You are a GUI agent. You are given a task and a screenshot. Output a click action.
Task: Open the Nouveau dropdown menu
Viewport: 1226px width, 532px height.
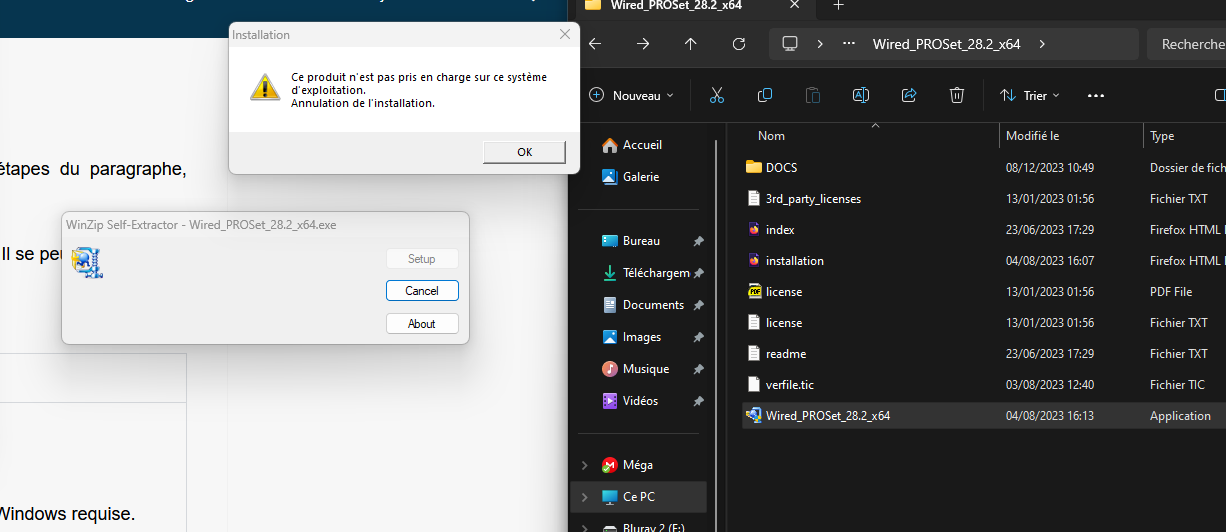(632, 95)
